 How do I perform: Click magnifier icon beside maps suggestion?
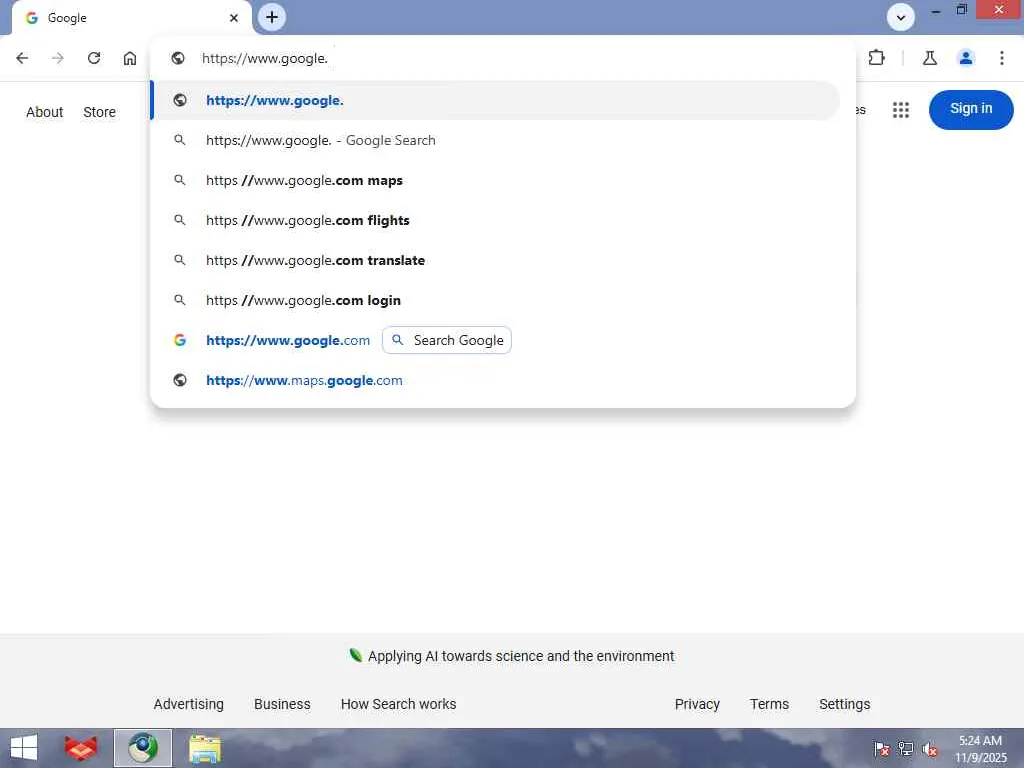click(x=180, y=180)
